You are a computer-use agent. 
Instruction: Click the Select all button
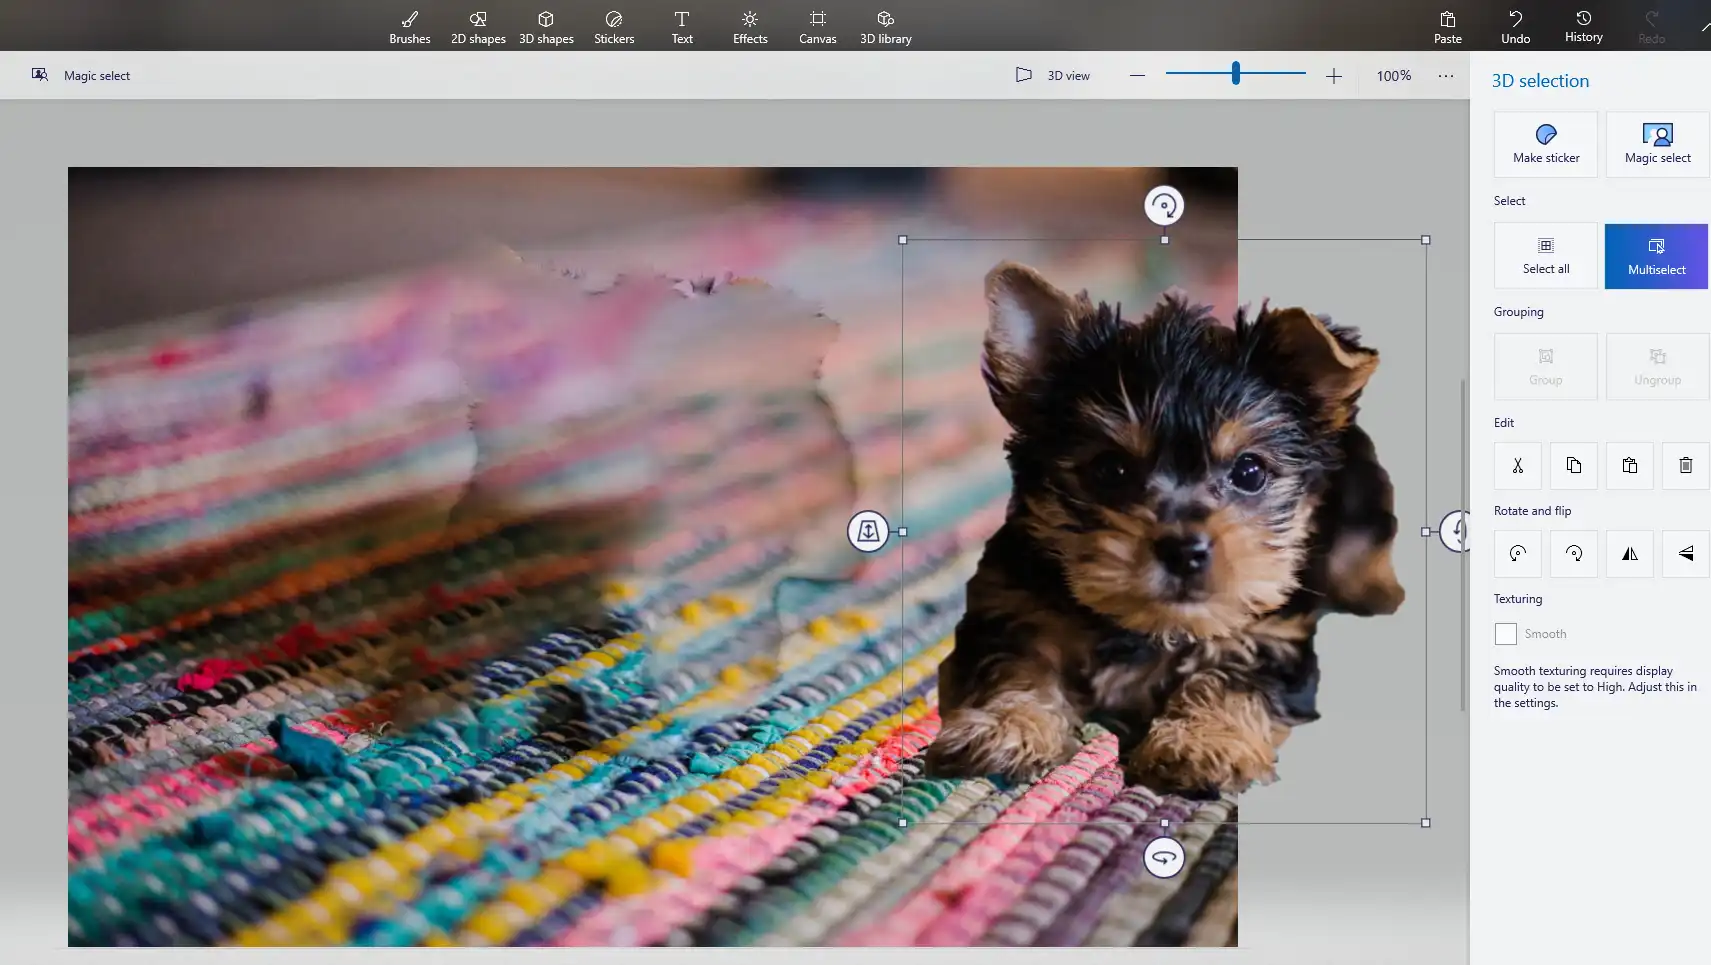point(1546,256)
